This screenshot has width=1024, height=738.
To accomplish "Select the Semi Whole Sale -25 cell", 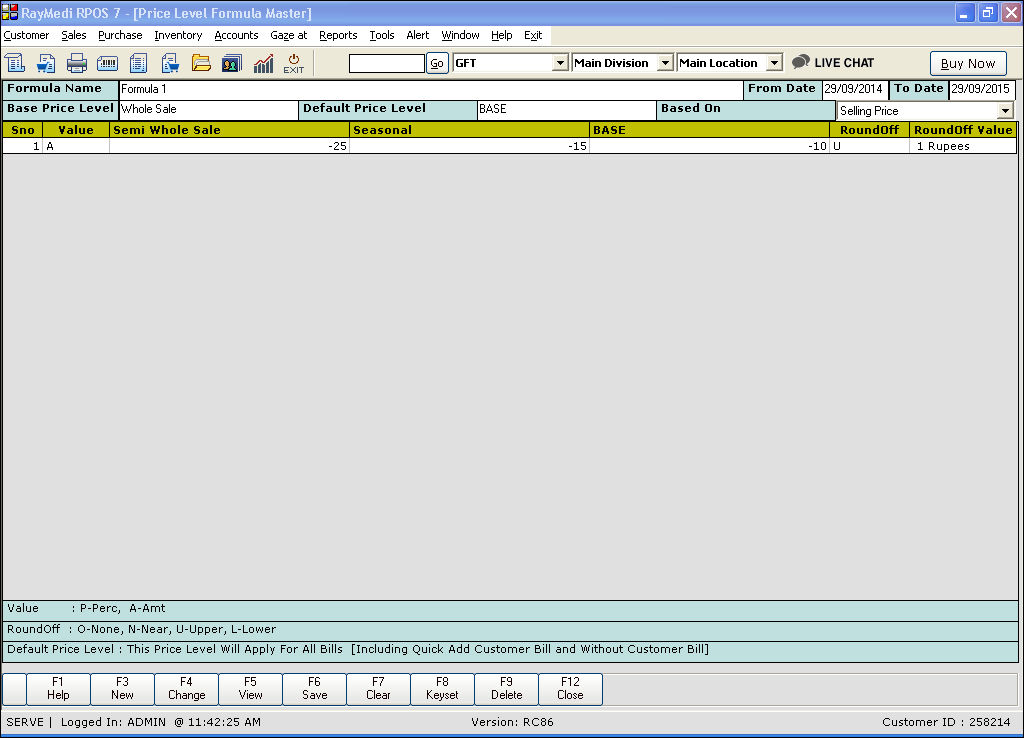I will coord(229,146).
